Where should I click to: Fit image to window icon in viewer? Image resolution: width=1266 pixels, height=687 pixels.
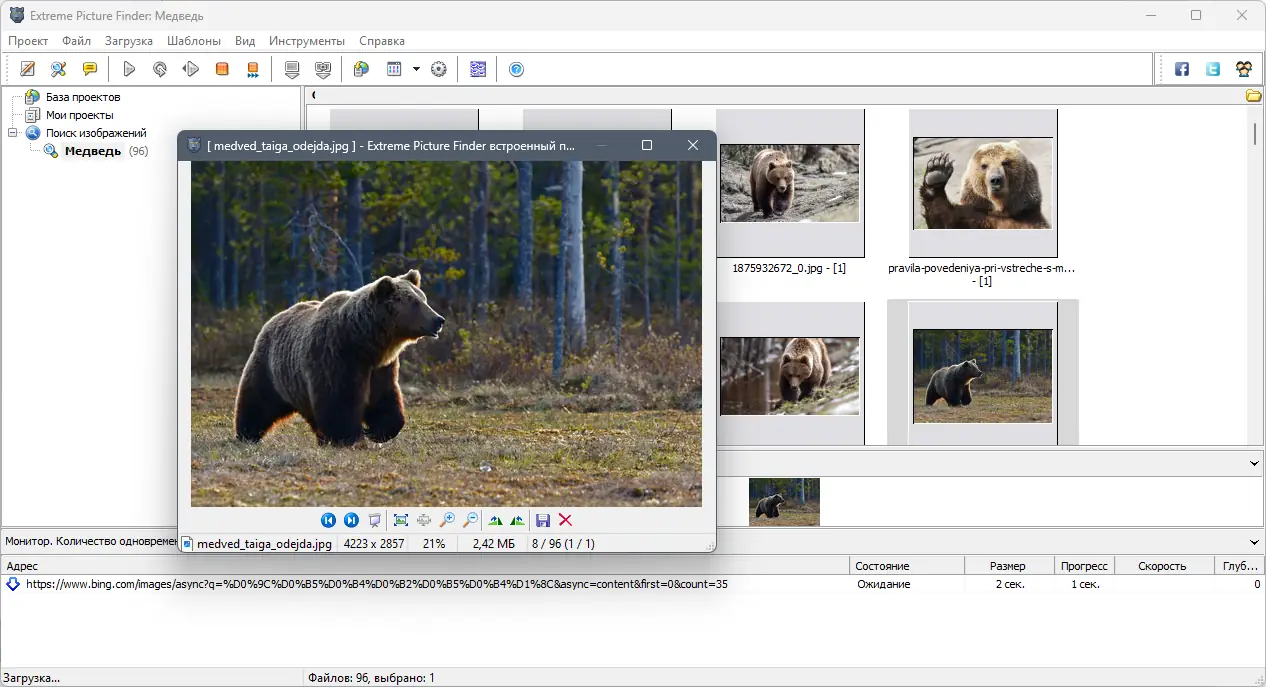click(401, 520)
